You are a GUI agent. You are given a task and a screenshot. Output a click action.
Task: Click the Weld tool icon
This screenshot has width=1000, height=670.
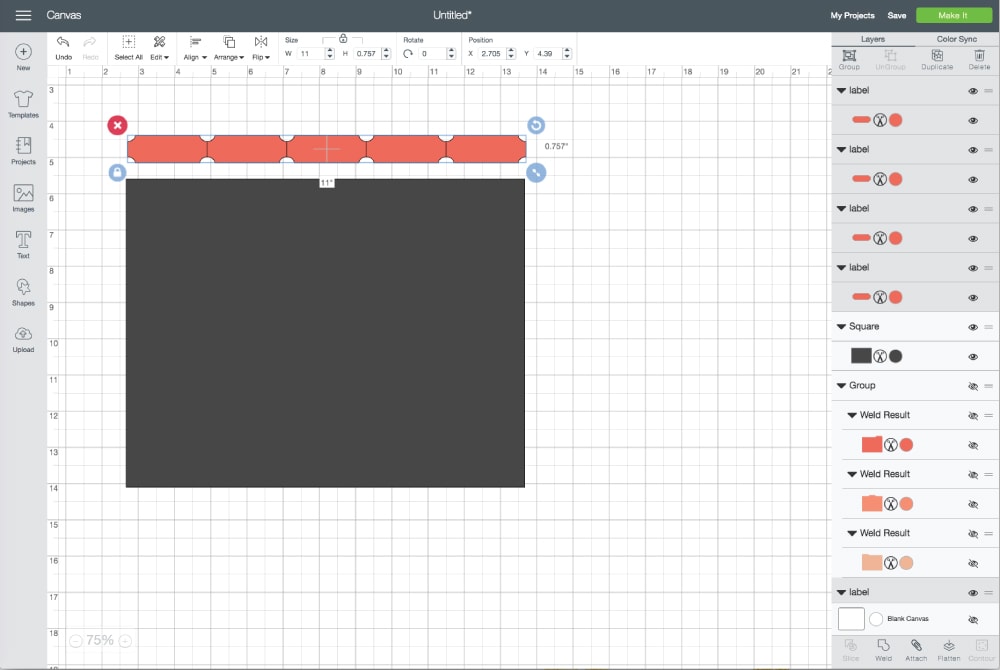tap(883, 649)
